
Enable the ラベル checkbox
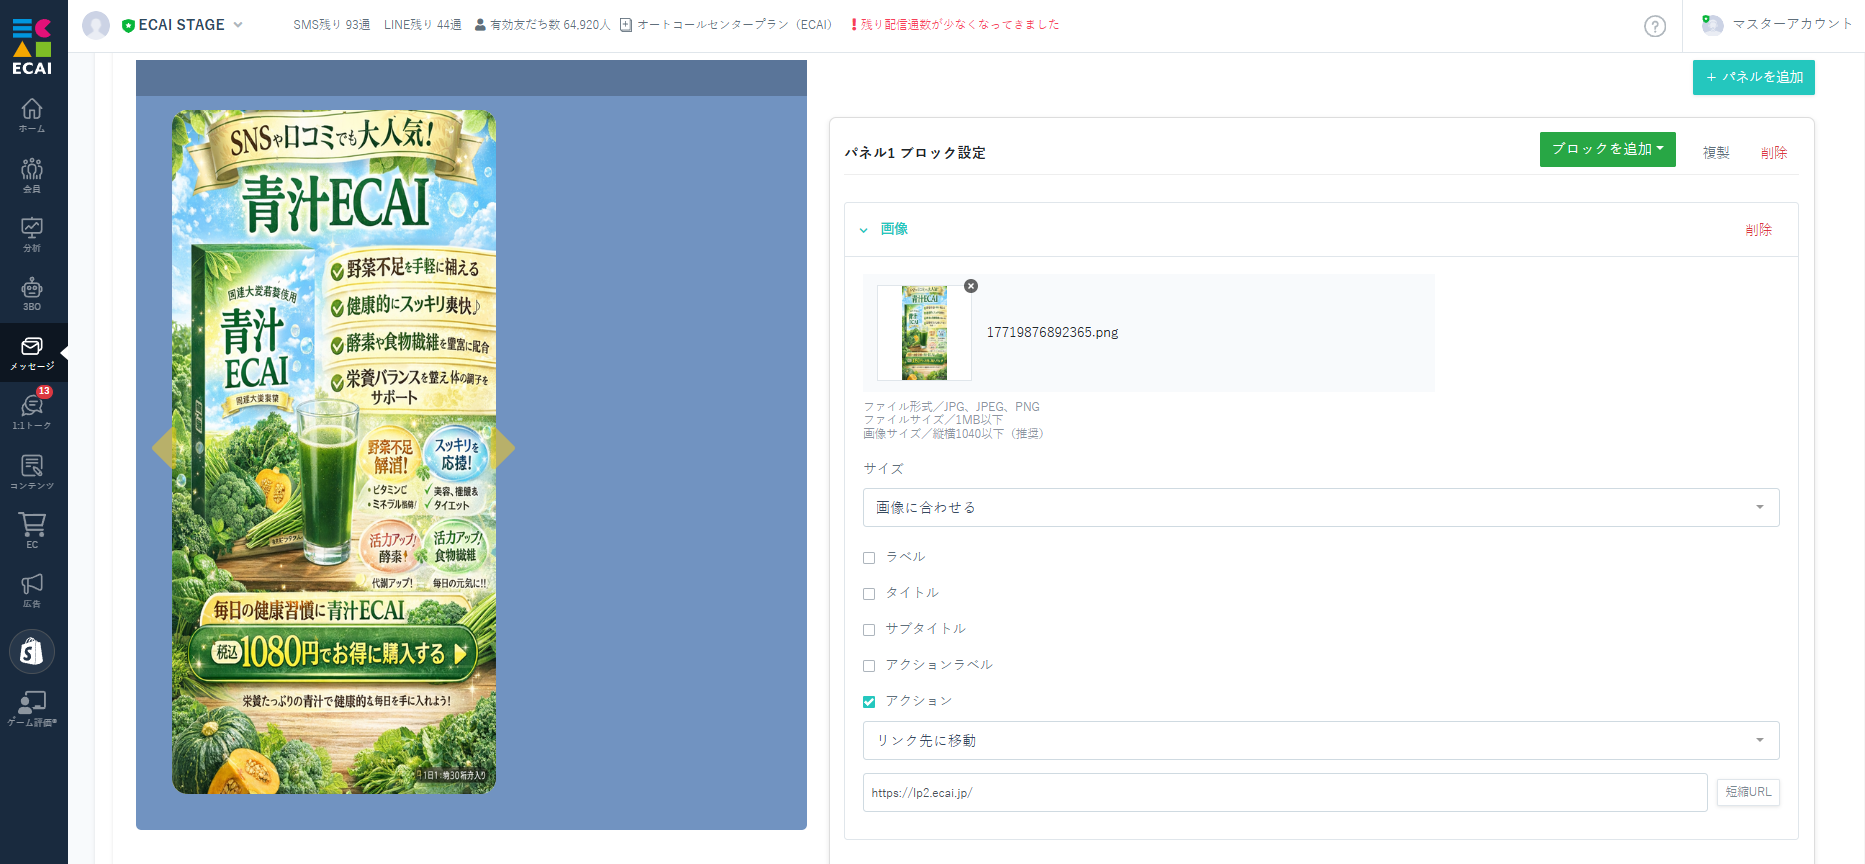(869, 558)
